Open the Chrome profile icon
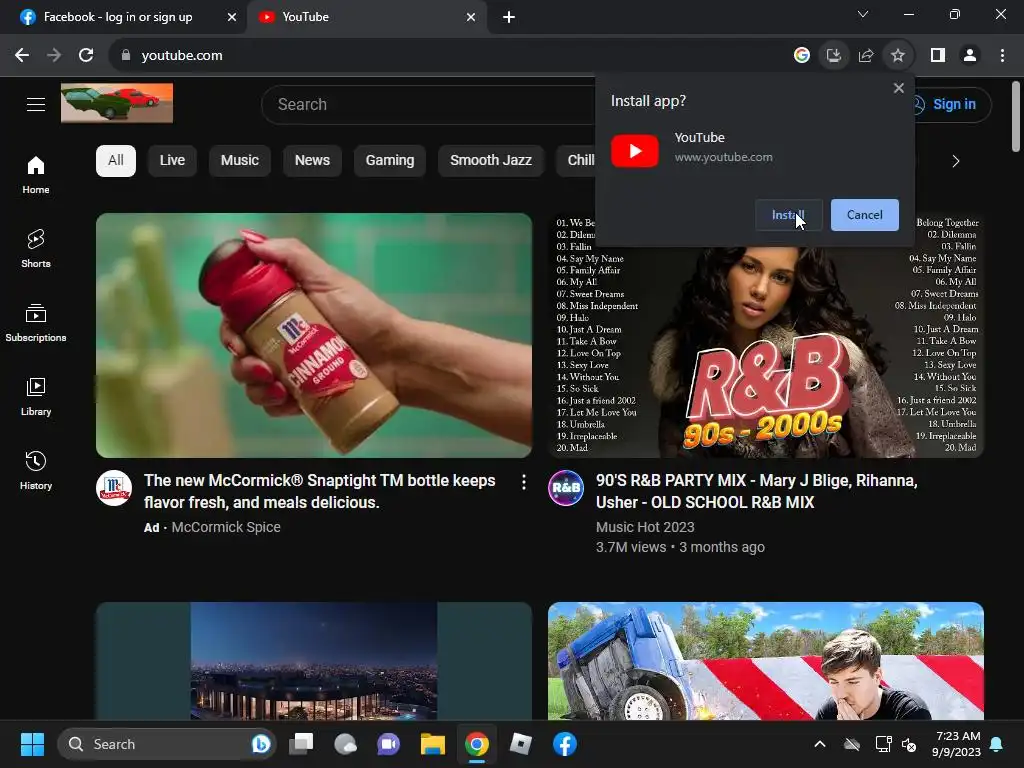 [x=970, y=56]
